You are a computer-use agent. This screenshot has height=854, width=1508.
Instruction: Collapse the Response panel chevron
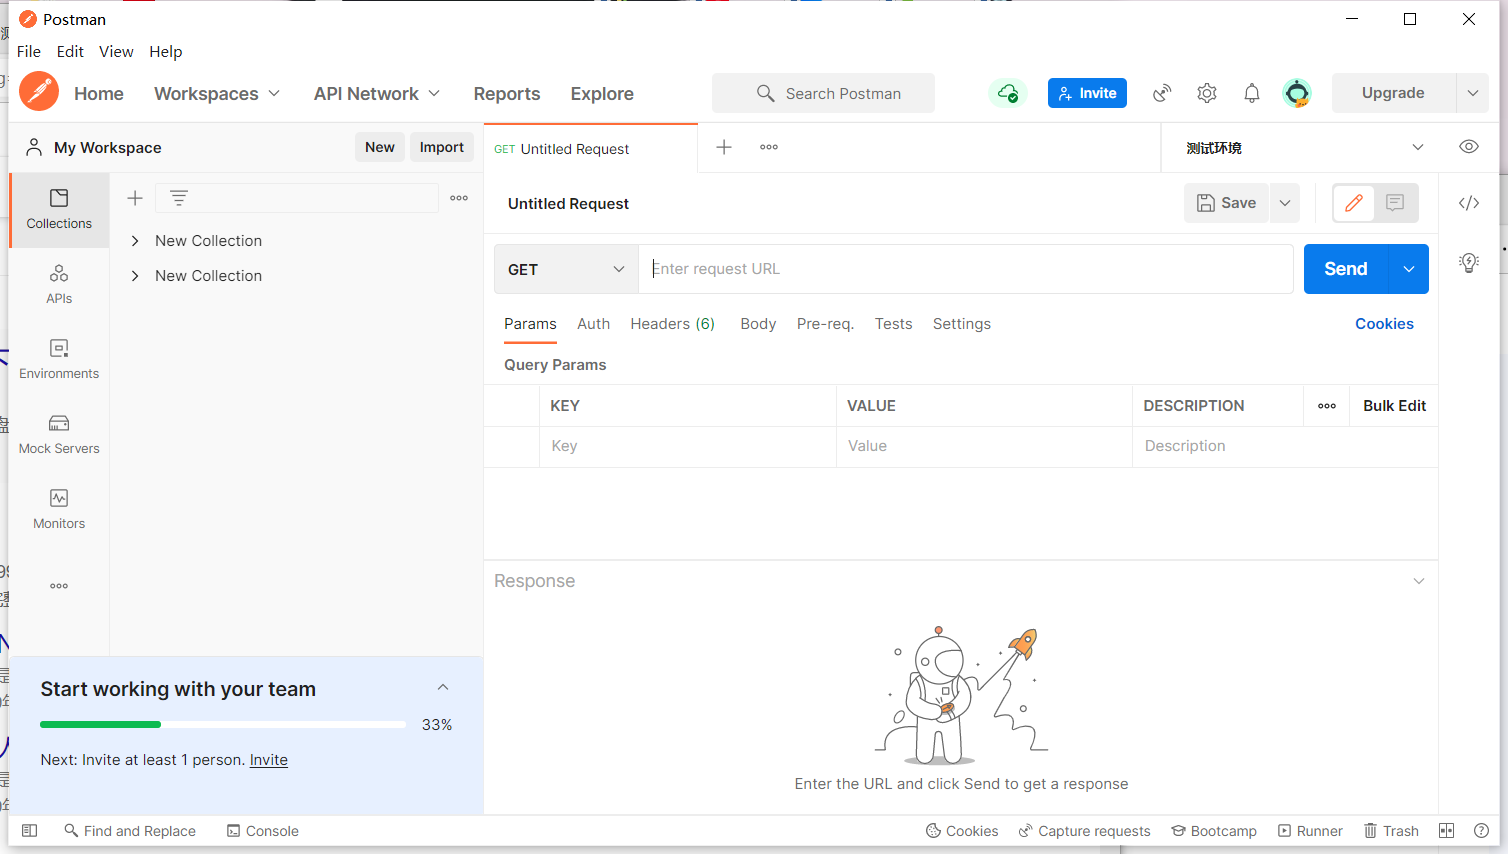[1419, 581]
